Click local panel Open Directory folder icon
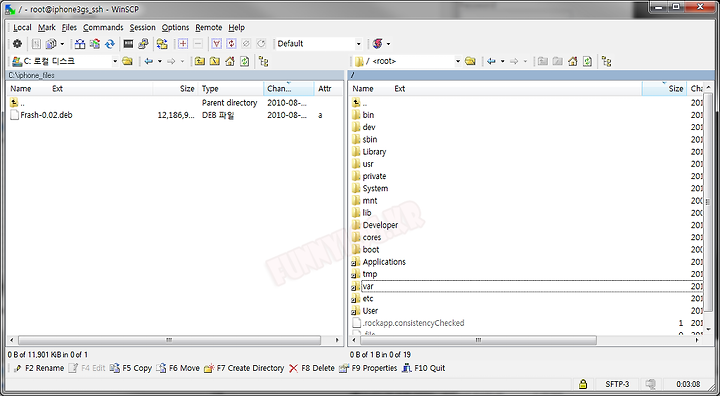 coord(127,61)
